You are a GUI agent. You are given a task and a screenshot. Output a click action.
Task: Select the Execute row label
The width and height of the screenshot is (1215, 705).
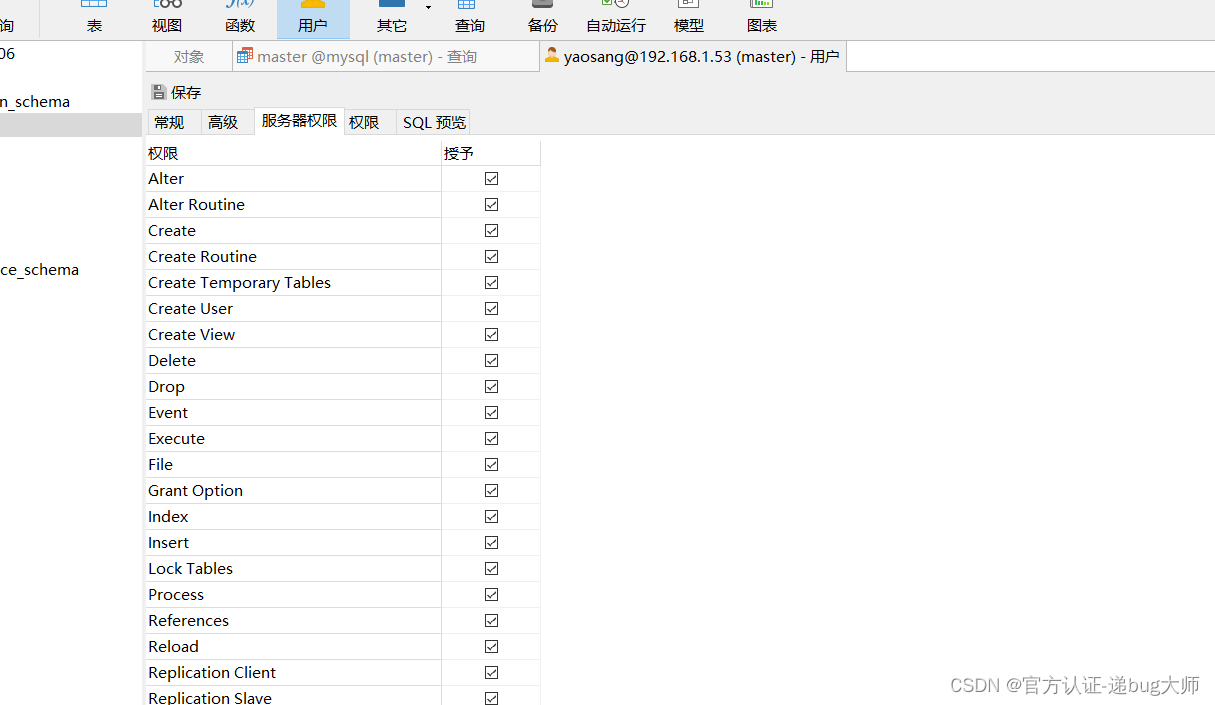tap(176, 439)
